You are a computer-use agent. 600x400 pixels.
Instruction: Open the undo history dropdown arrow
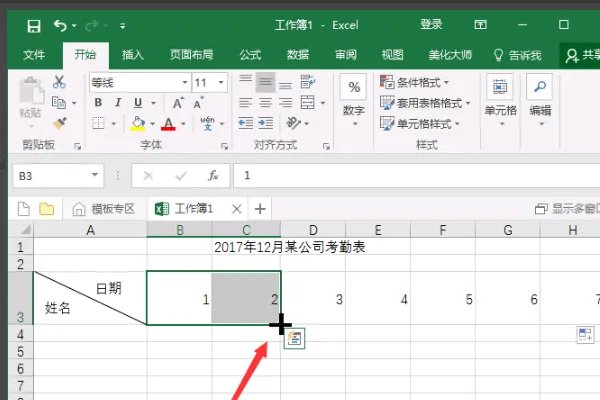74,26
